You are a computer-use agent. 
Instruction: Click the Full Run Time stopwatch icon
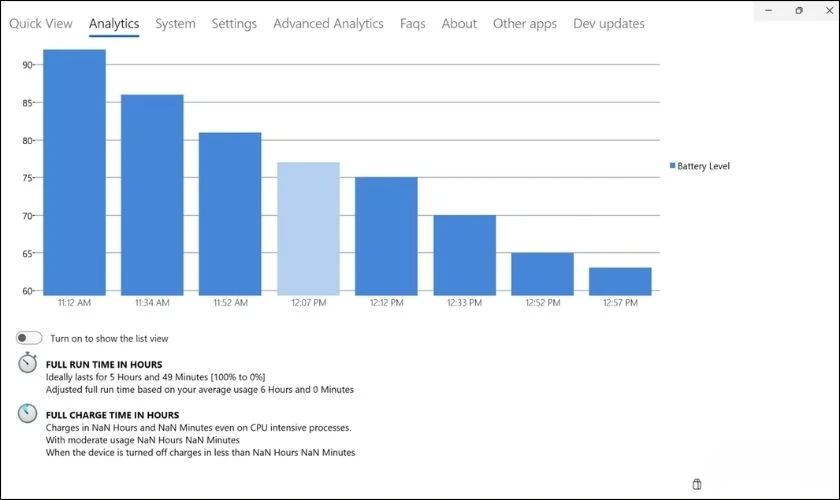click(x=28, y=364)
